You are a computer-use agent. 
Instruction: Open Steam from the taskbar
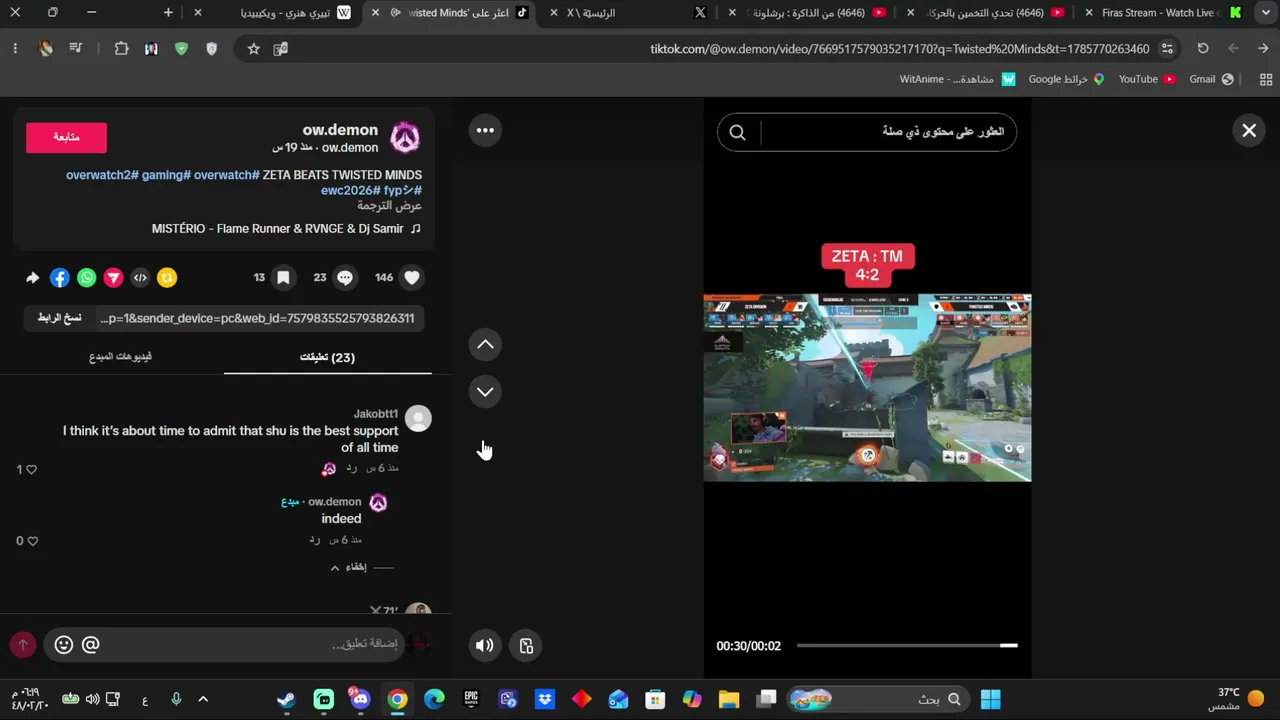pos(287,699)
